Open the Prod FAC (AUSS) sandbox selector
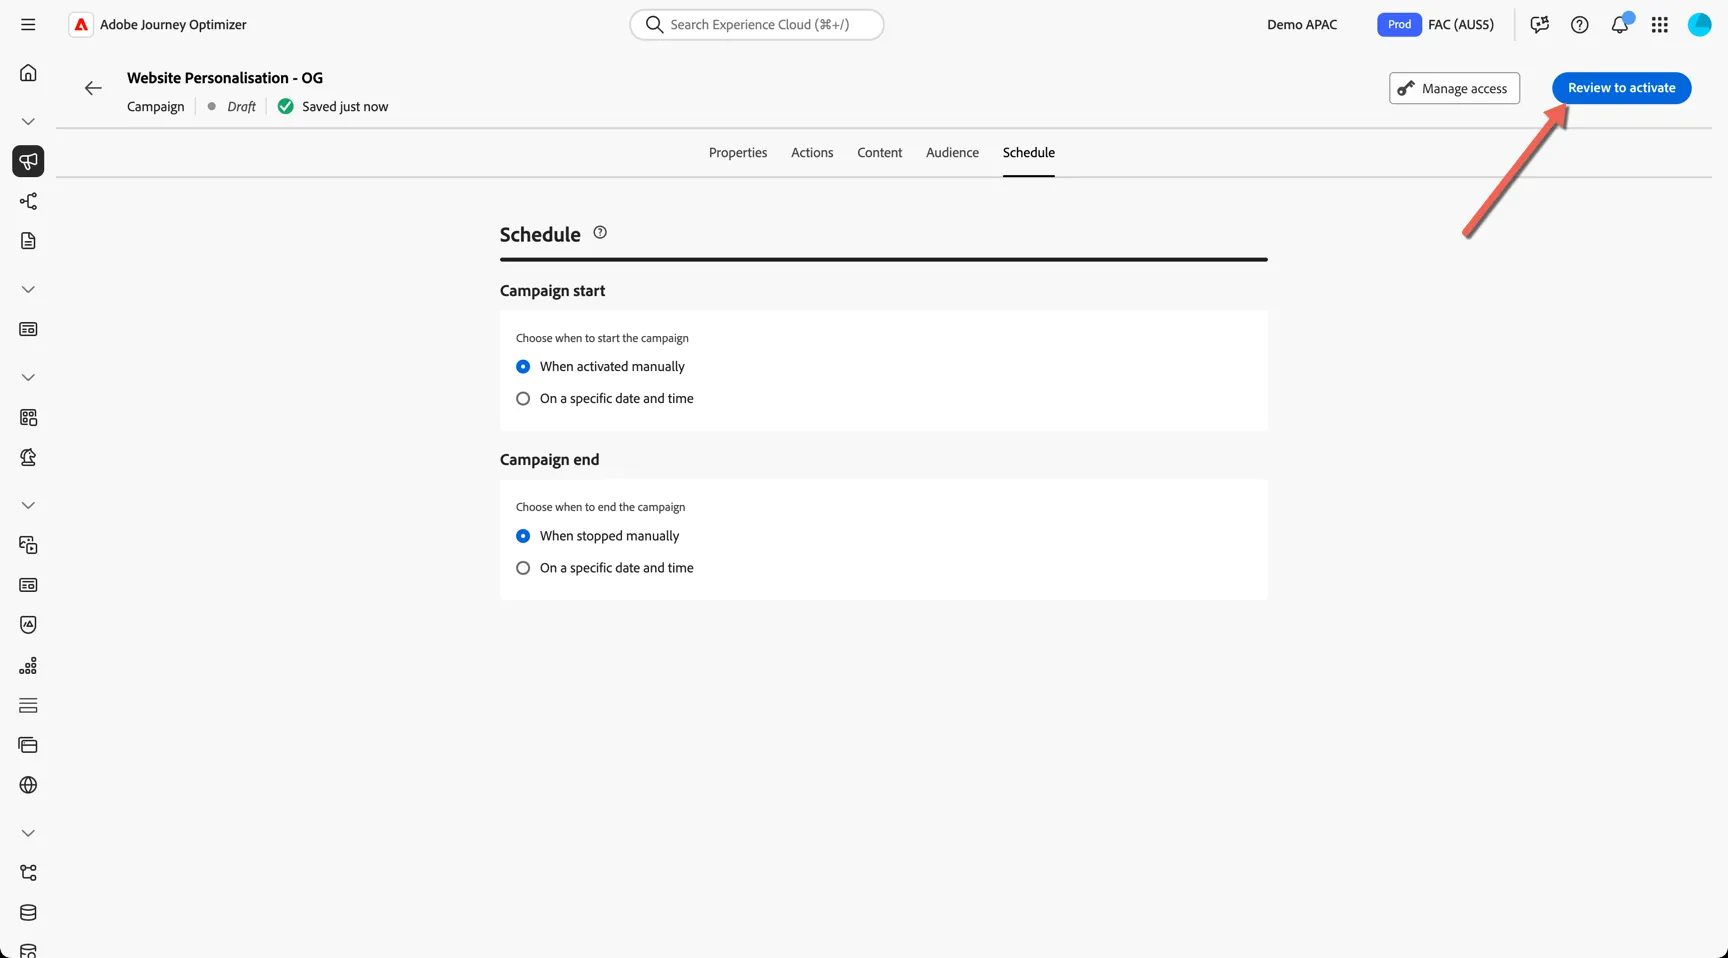The height and width of the screenshot is (958, 1728). point(1436,24)
